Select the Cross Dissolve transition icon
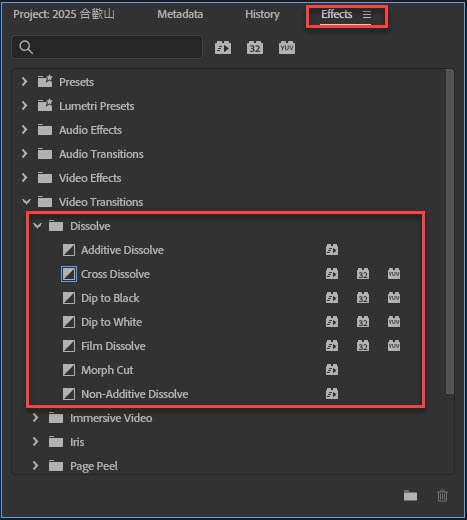The width and height of the screenshot is (467, 520). pos(69,274)
